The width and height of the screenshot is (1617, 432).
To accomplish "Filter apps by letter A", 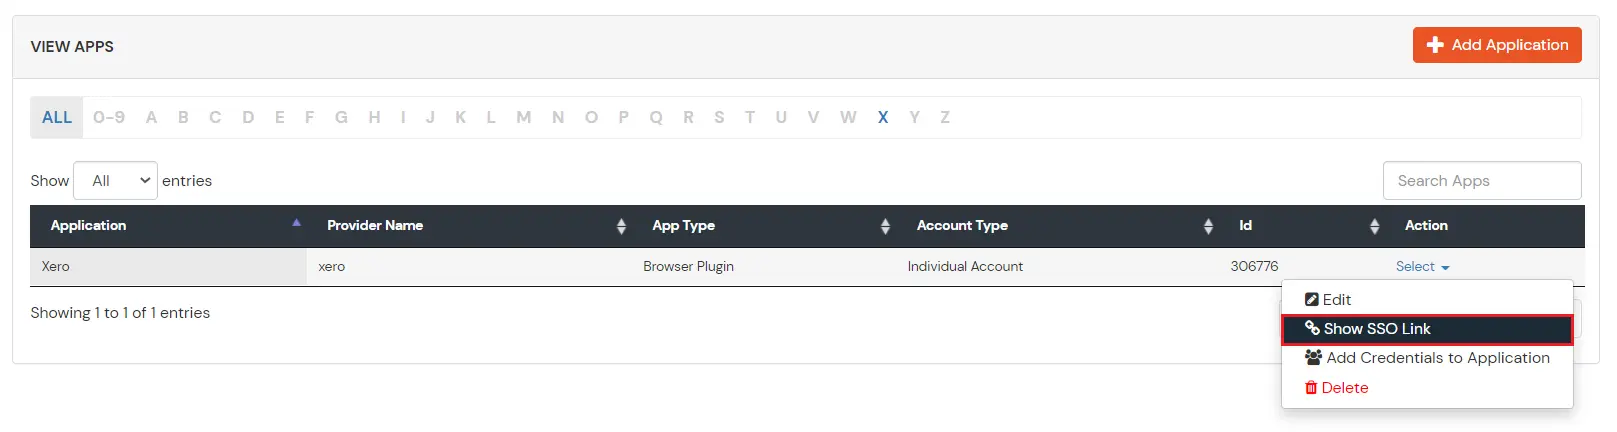I will point(151,117).
